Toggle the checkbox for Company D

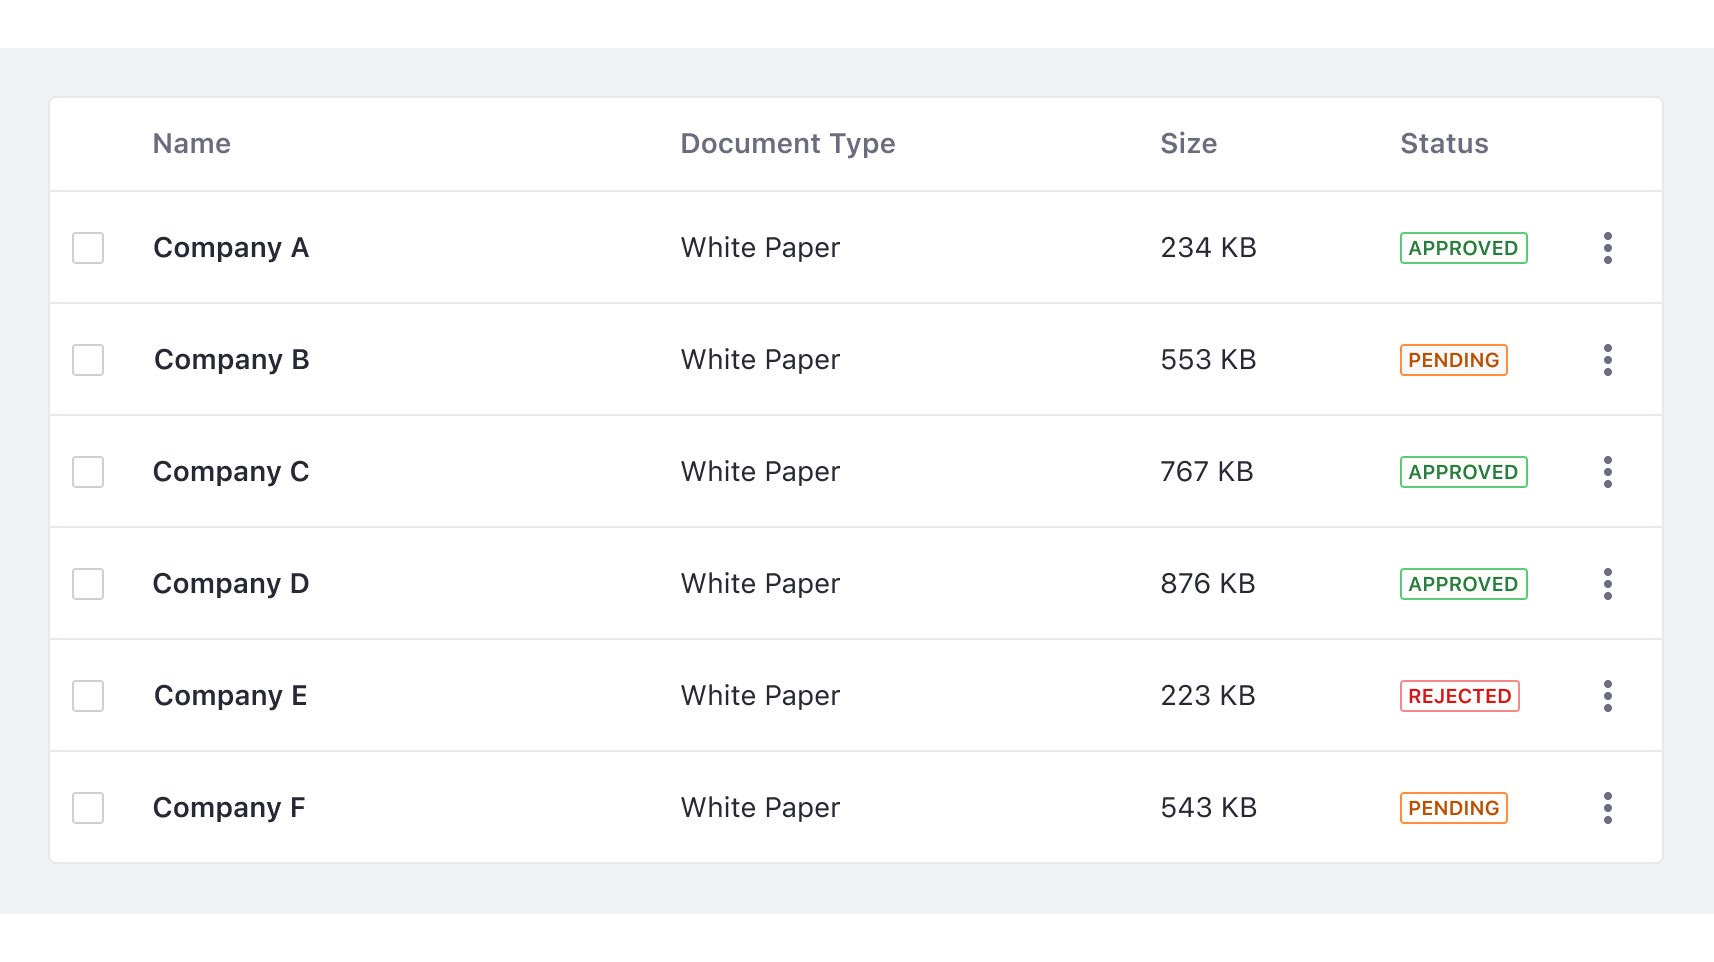pos(88,584)
